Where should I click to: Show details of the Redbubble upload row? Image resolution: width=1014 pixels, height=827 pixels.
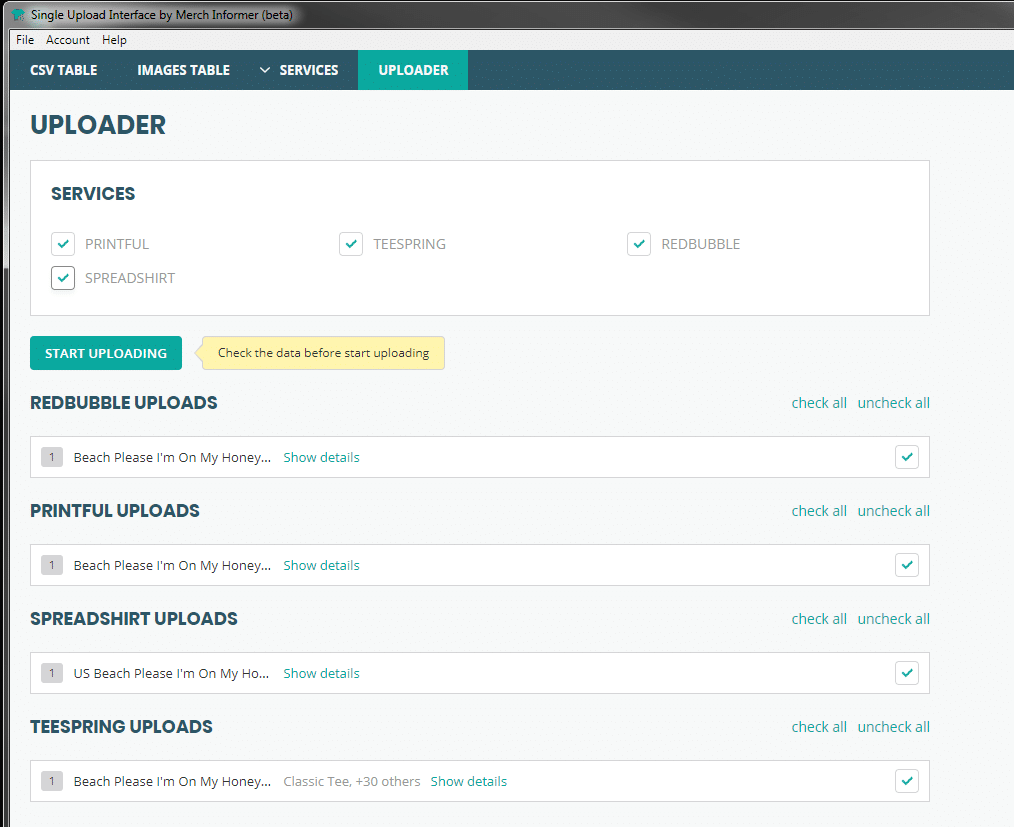pos(321,457)
